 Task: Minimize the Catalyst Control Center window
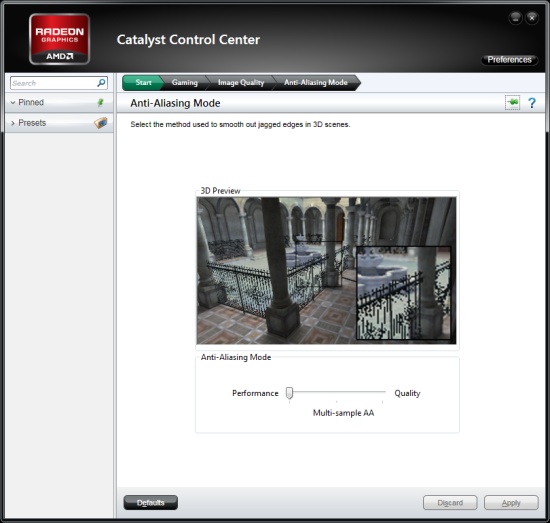point(515,18)
